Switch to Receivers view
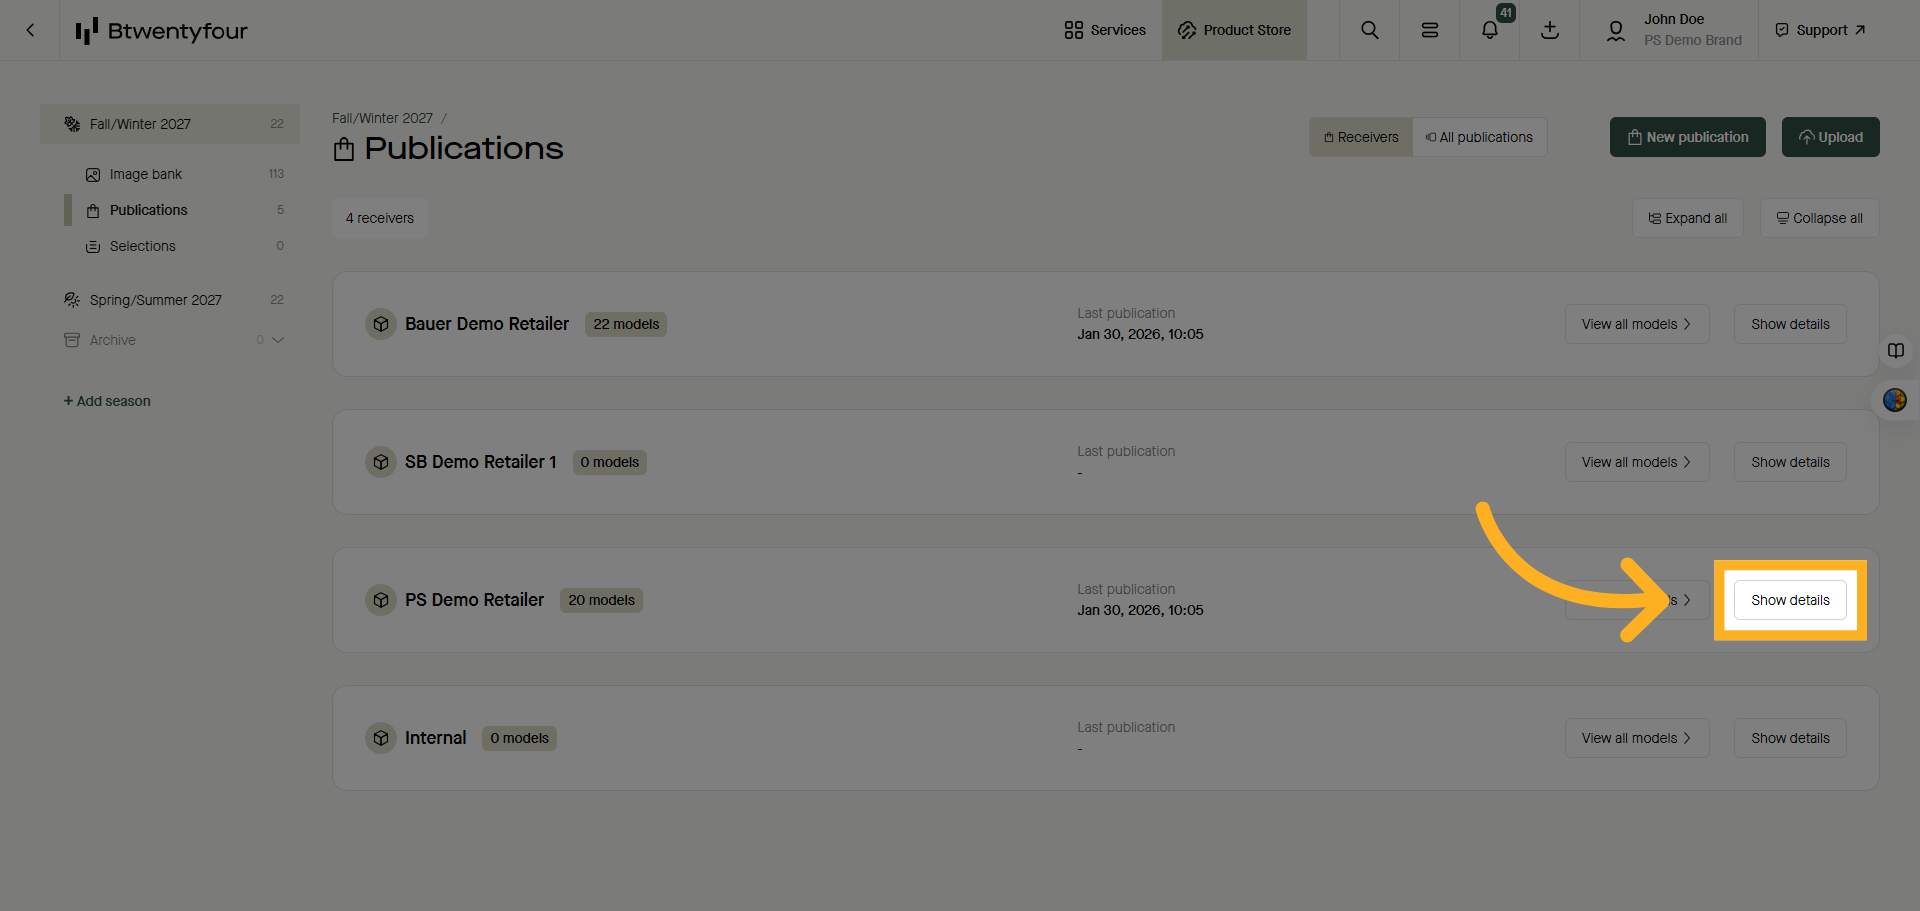Image resolution: width=1920 pixels, height=911 pixels. point(1361,137)
